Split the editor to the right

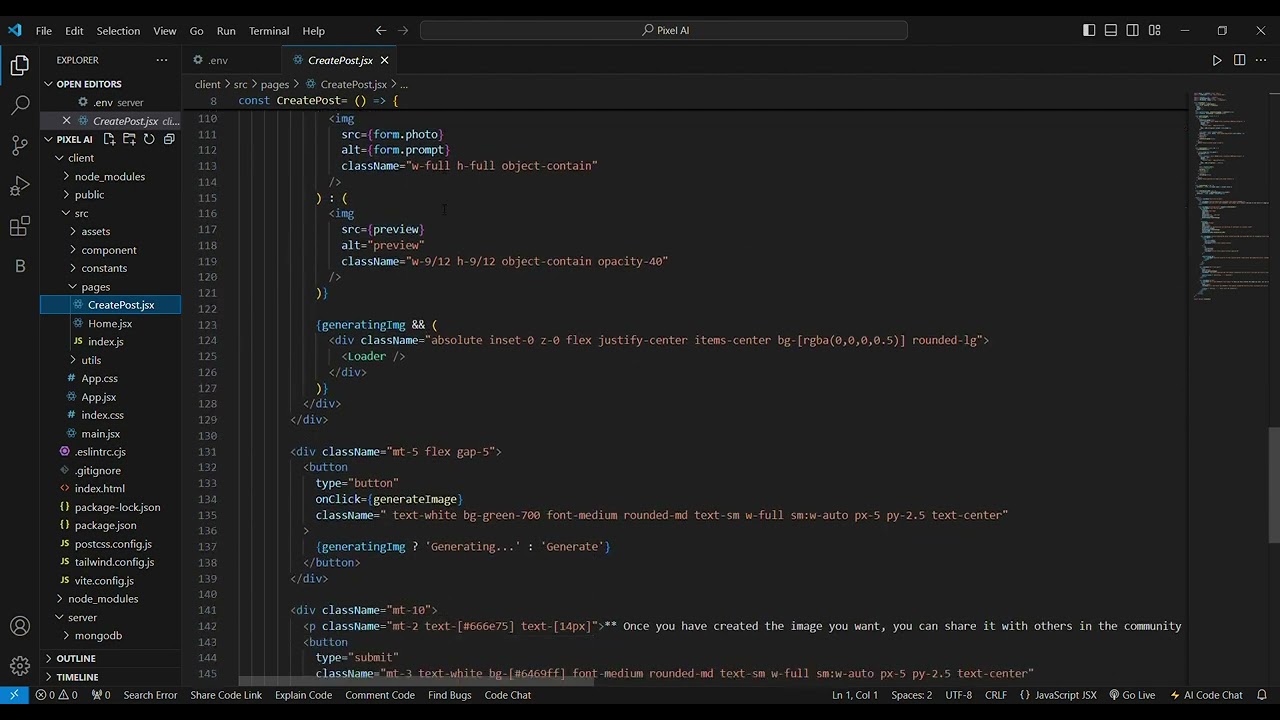click(1239, 60)
